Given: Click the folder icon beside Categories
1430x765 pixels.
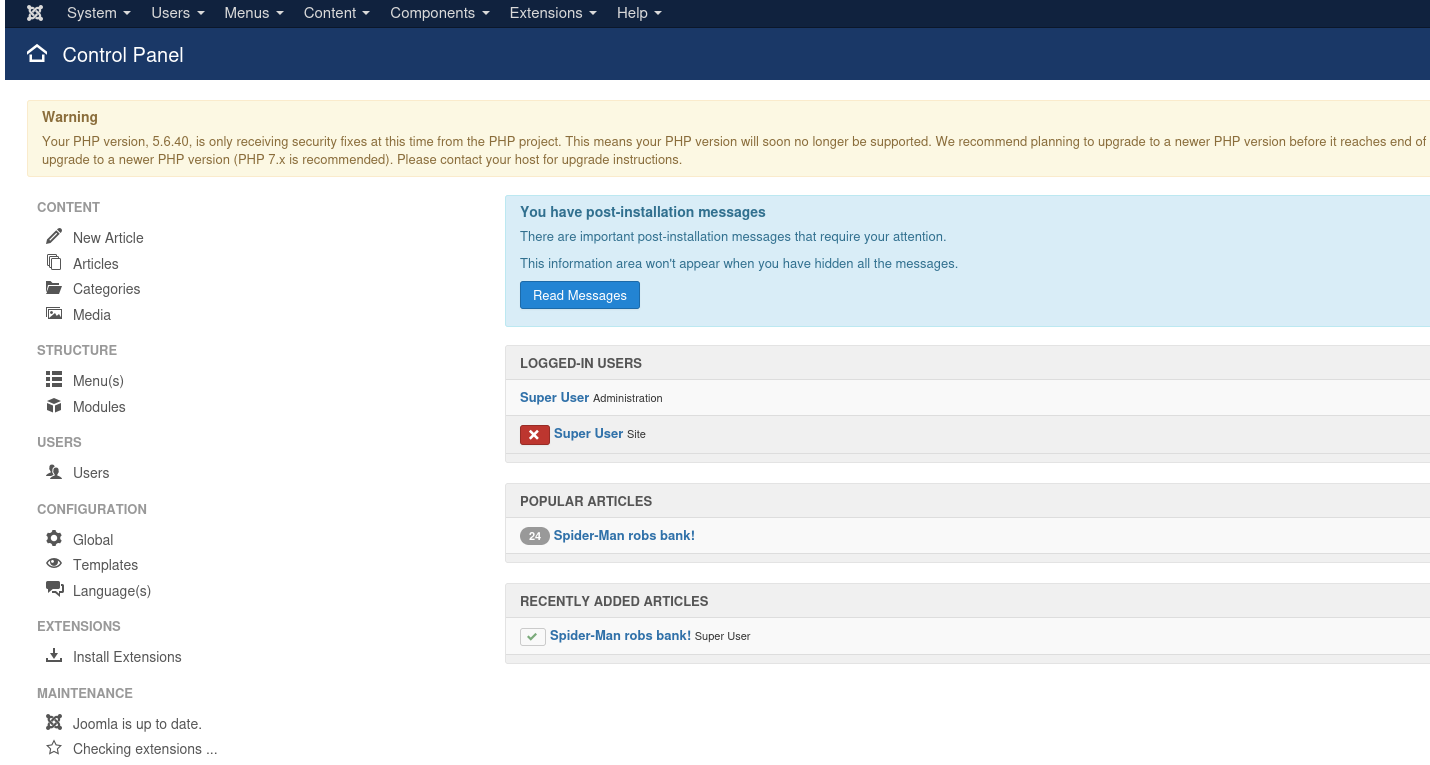Looking at the screenshot, I should 54,288.
